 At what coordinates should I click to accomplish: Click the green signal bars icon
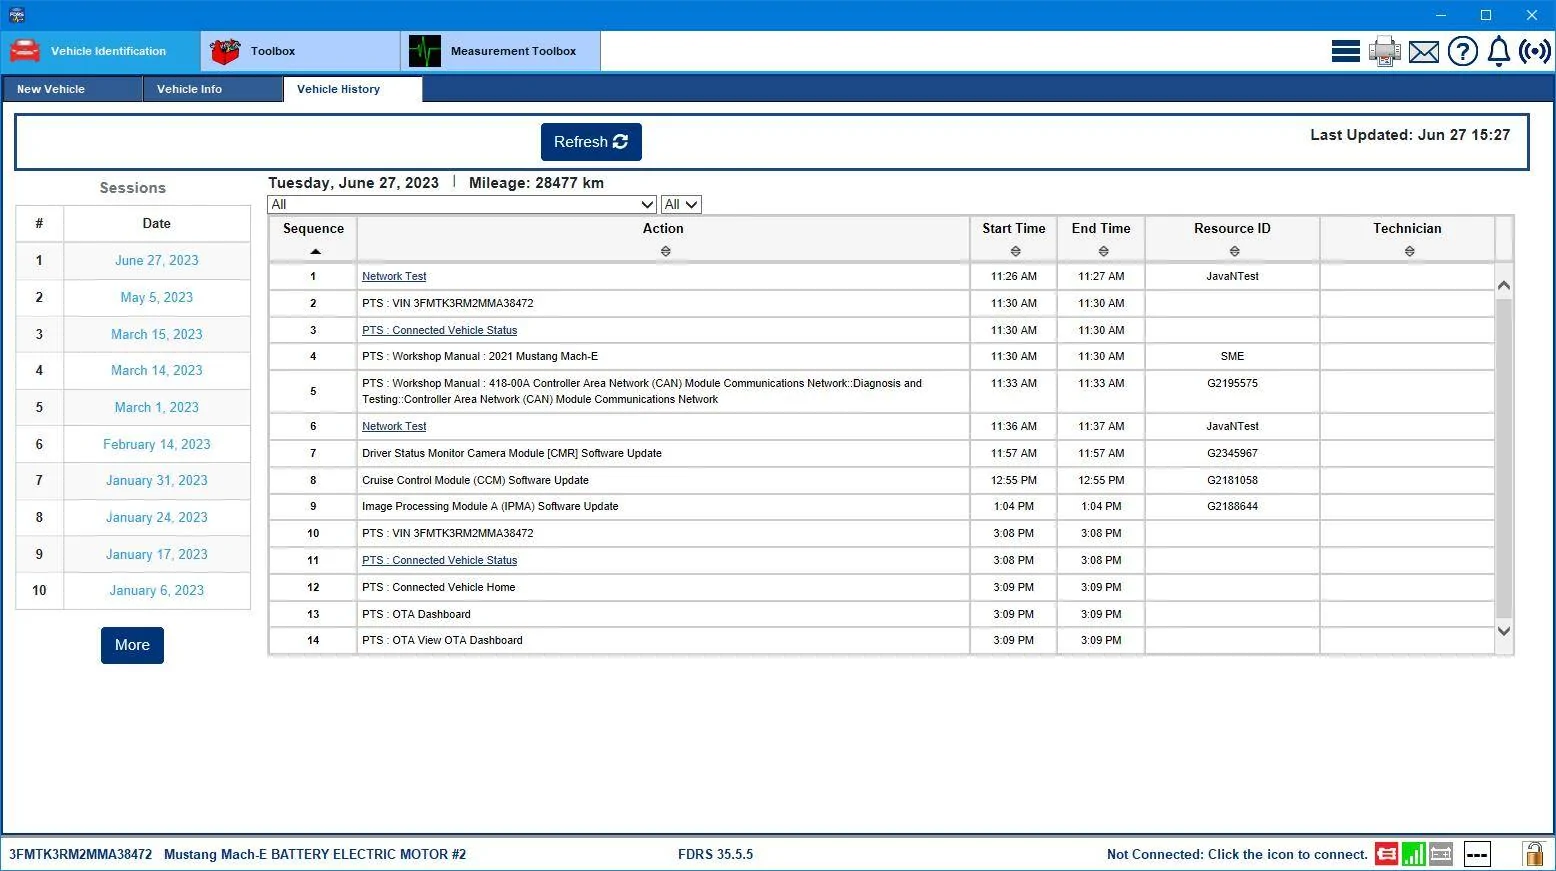[1414, 854]
